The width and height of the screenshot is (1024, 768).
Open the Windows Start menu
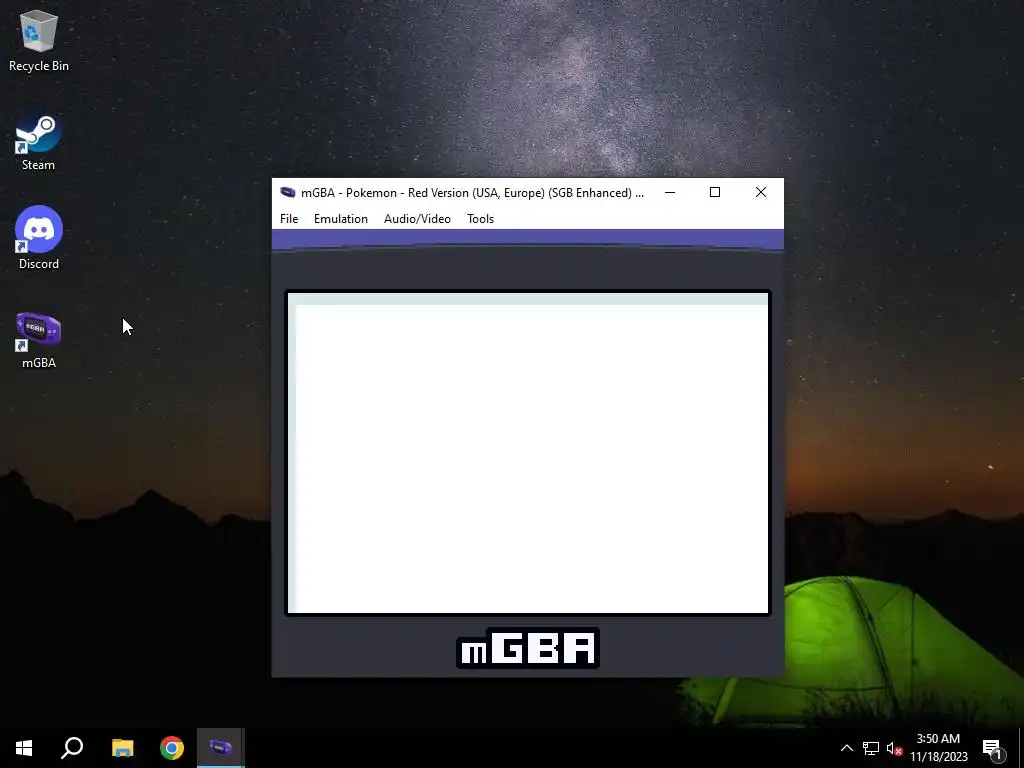24,748
